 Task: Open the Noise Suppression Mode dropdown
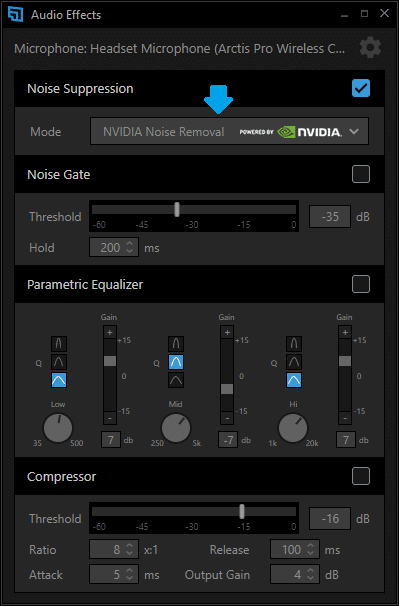pos(229,131)
